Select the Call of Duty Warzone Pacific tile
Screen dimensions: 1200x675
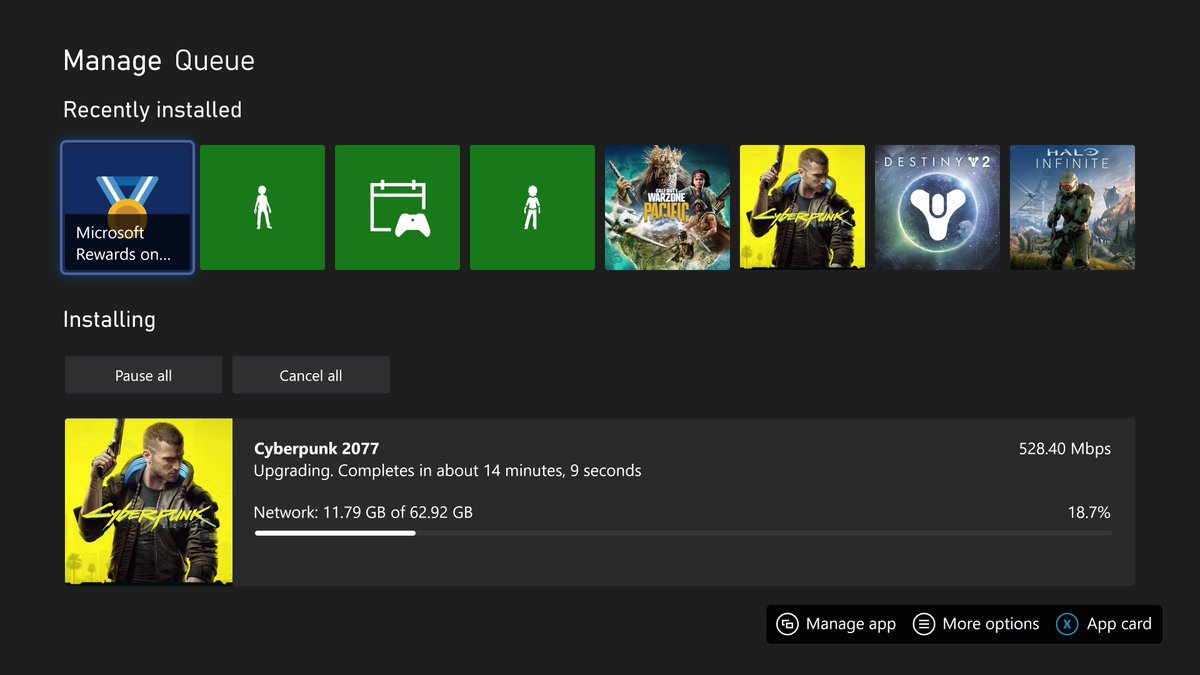coord(667,207)
